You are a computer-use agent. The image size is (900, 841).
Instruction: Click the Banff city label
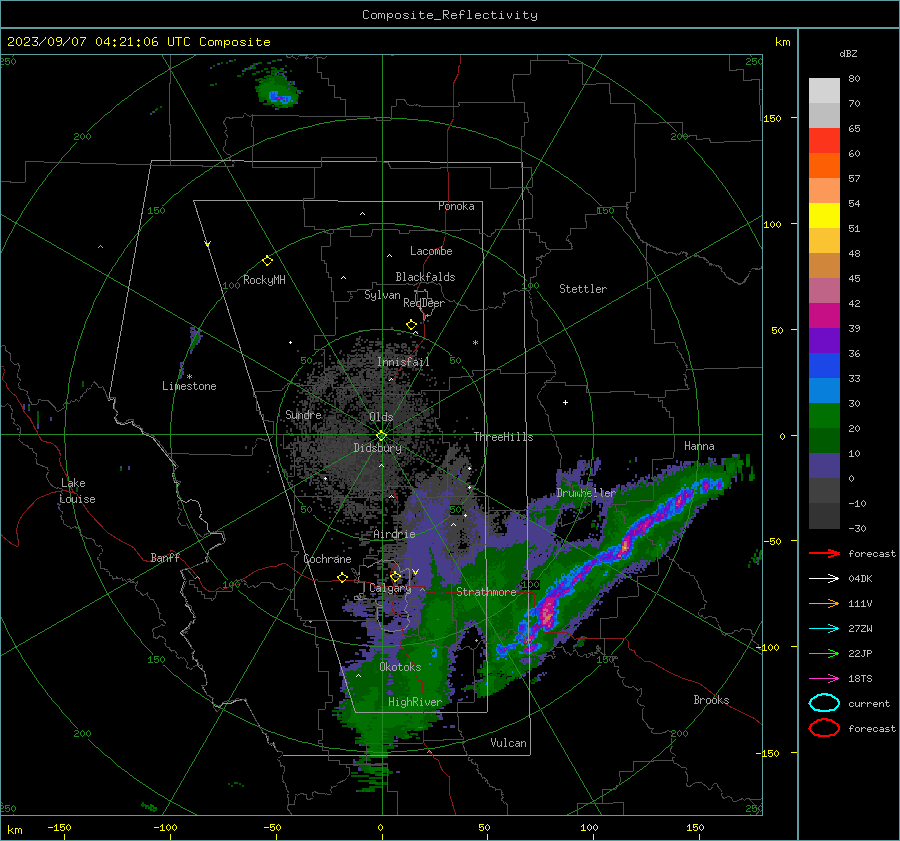pyautogui.click(x=165, y=558)
